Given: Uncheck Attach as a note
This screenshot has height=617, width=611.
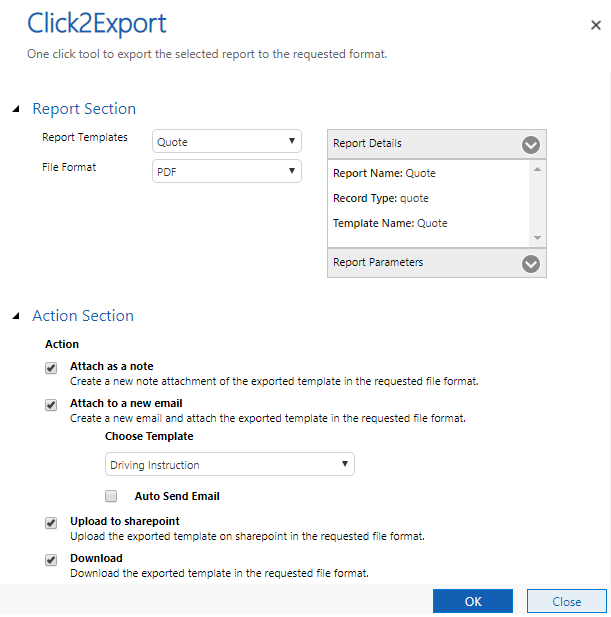Looking at the screenshot, I should (51, 368).
